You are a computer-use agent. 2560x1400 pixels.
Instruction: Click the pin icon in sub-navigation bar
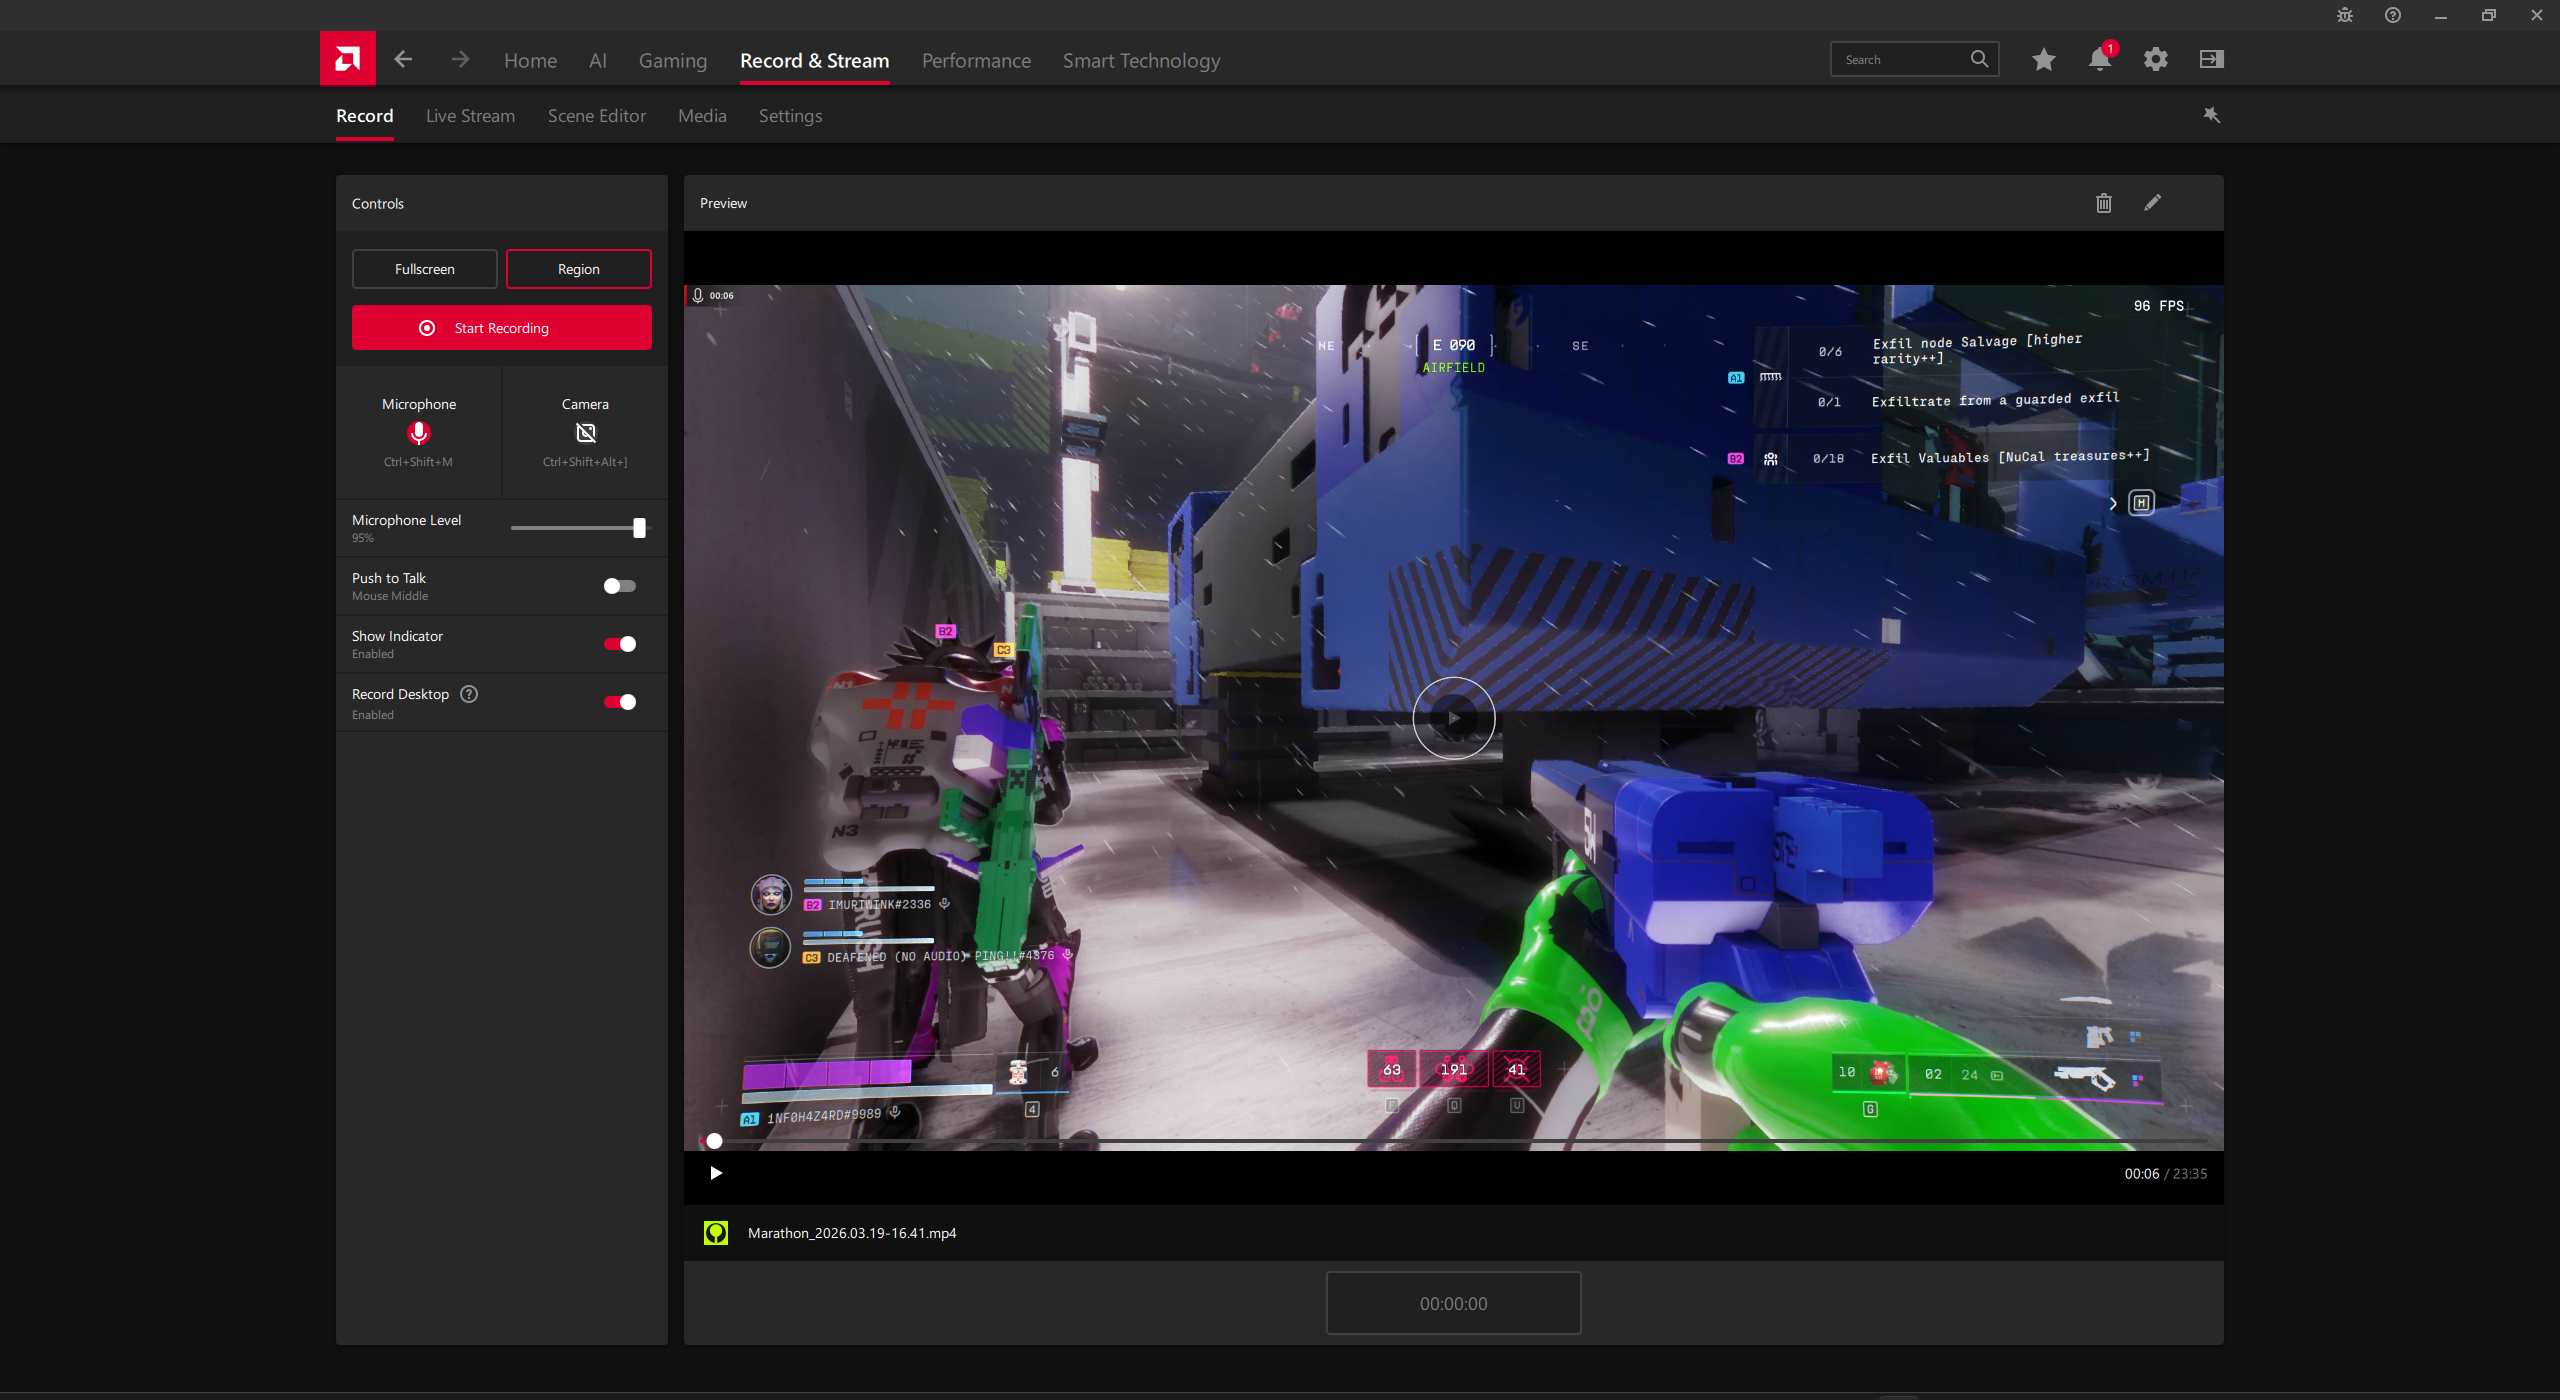point(2211,116)
